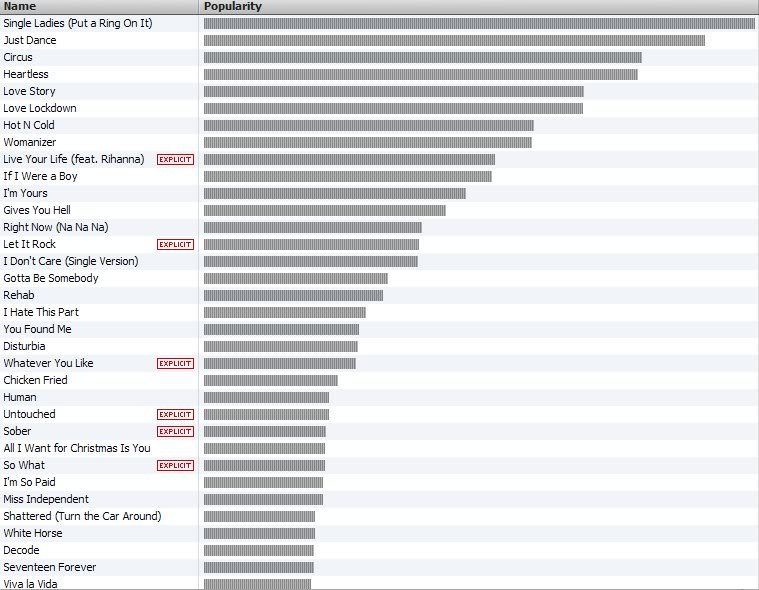Select All I Want for Christmas Is You
The height and width of the screenshot is (590, 759).
pos(77,448)
